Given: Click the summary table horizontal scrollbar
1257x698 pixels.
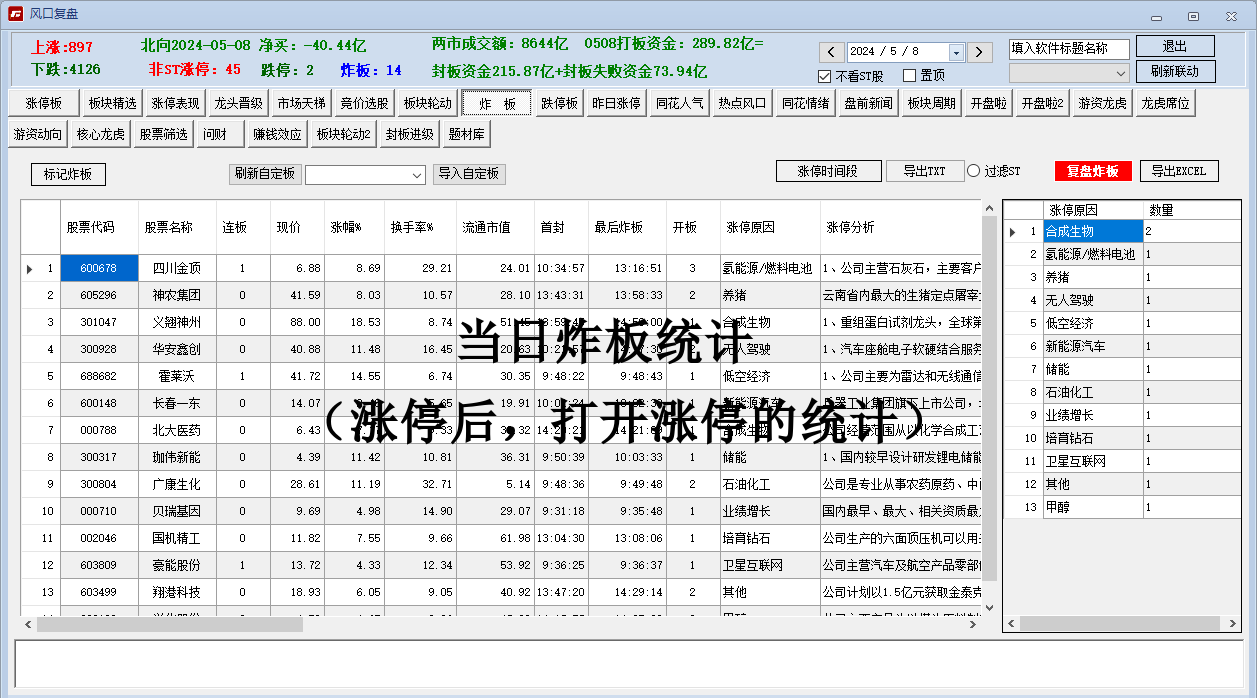Looking at the screenshot, I should click(x=1119, y=623).
